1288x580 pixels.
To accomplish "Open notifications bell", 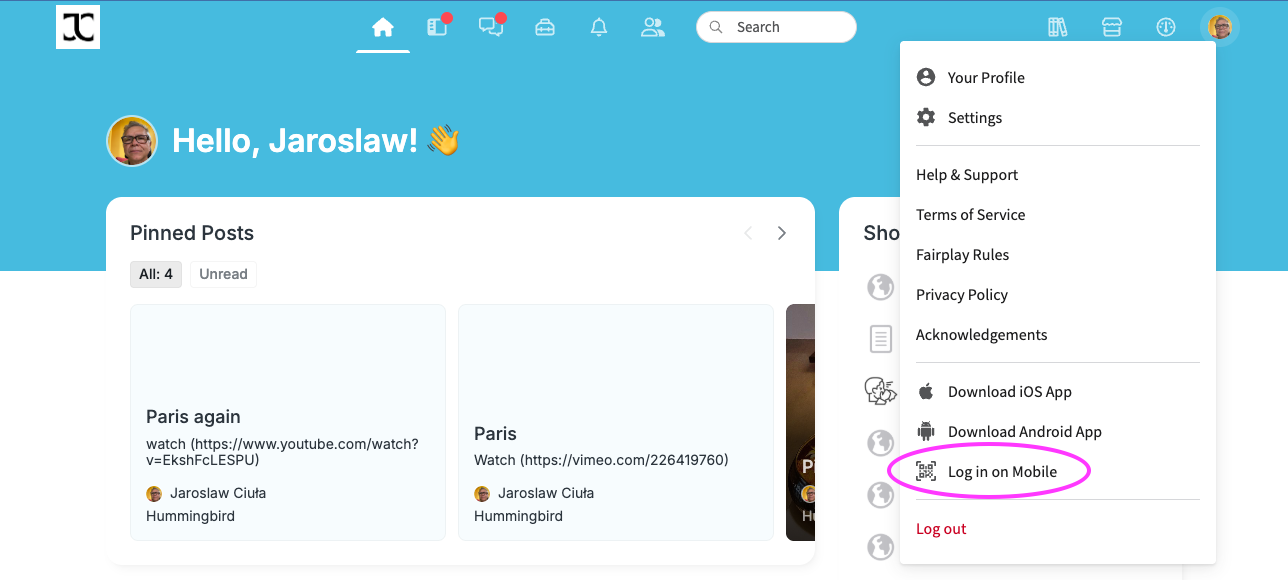I will 599,27.
